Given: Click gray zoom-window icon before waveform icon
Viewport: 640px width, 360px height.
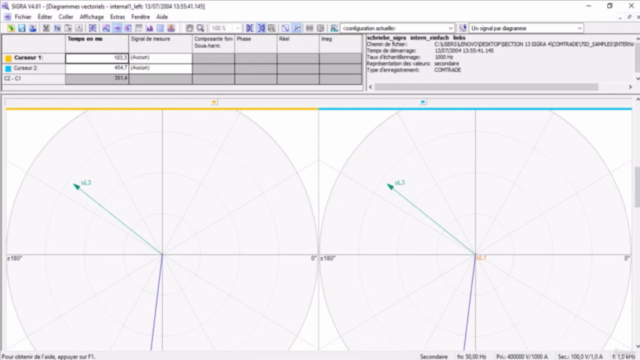Looking at the screenshot, I should pyautogui.click(x=272, y=28).
